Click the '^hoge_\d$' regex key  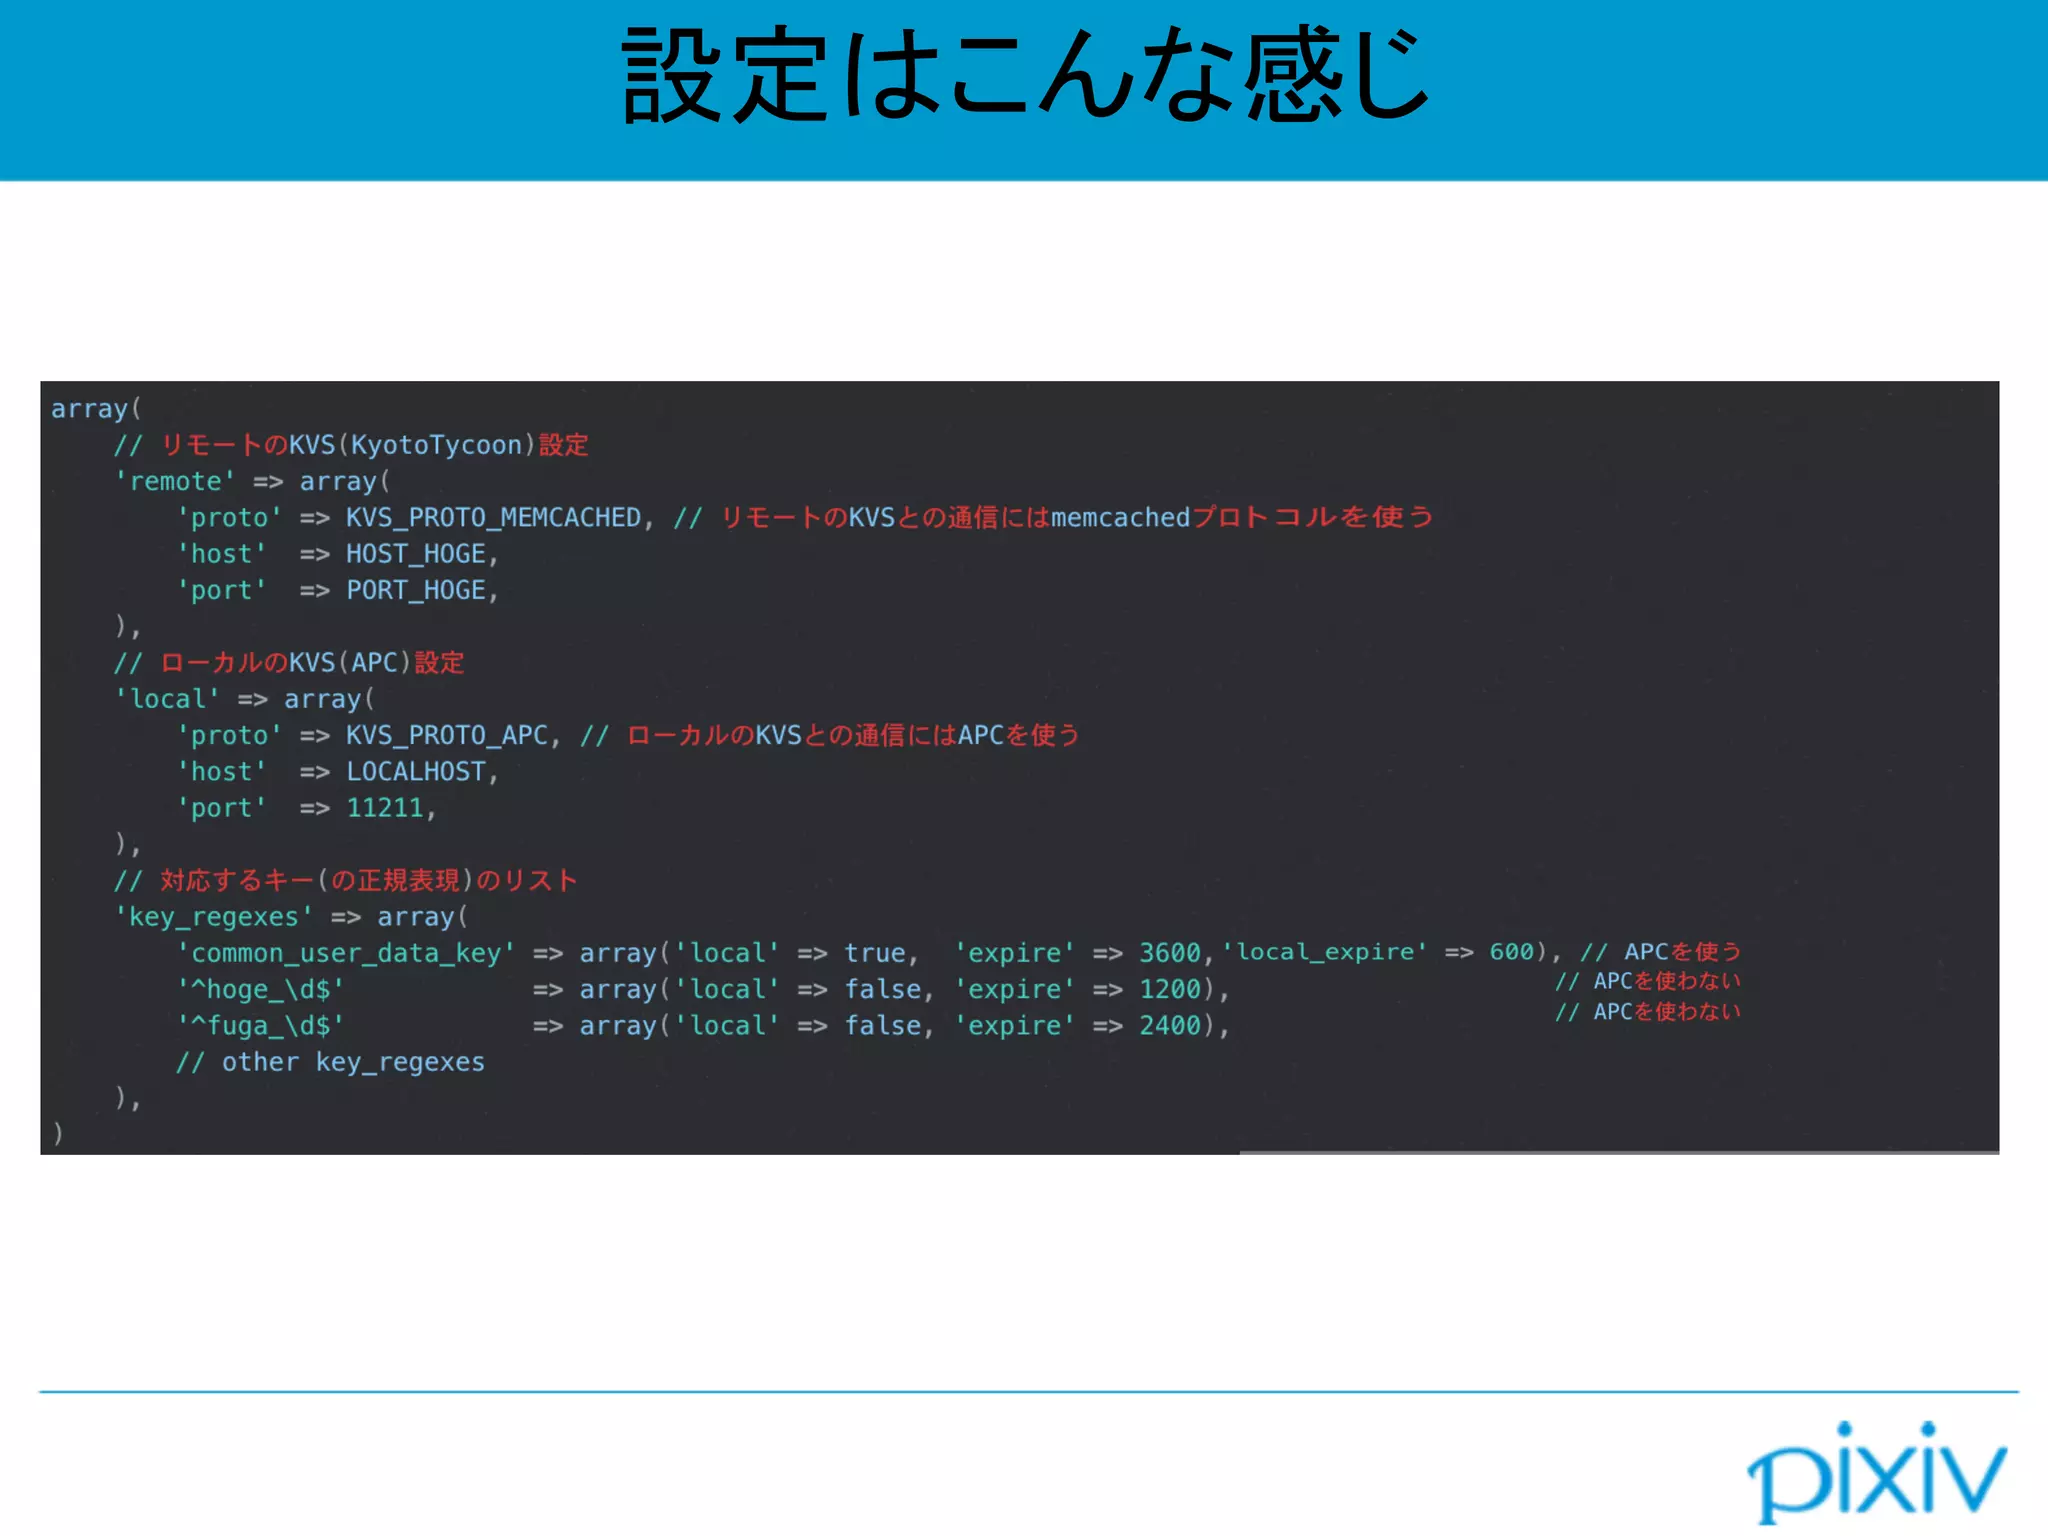[x=261, y=990]
